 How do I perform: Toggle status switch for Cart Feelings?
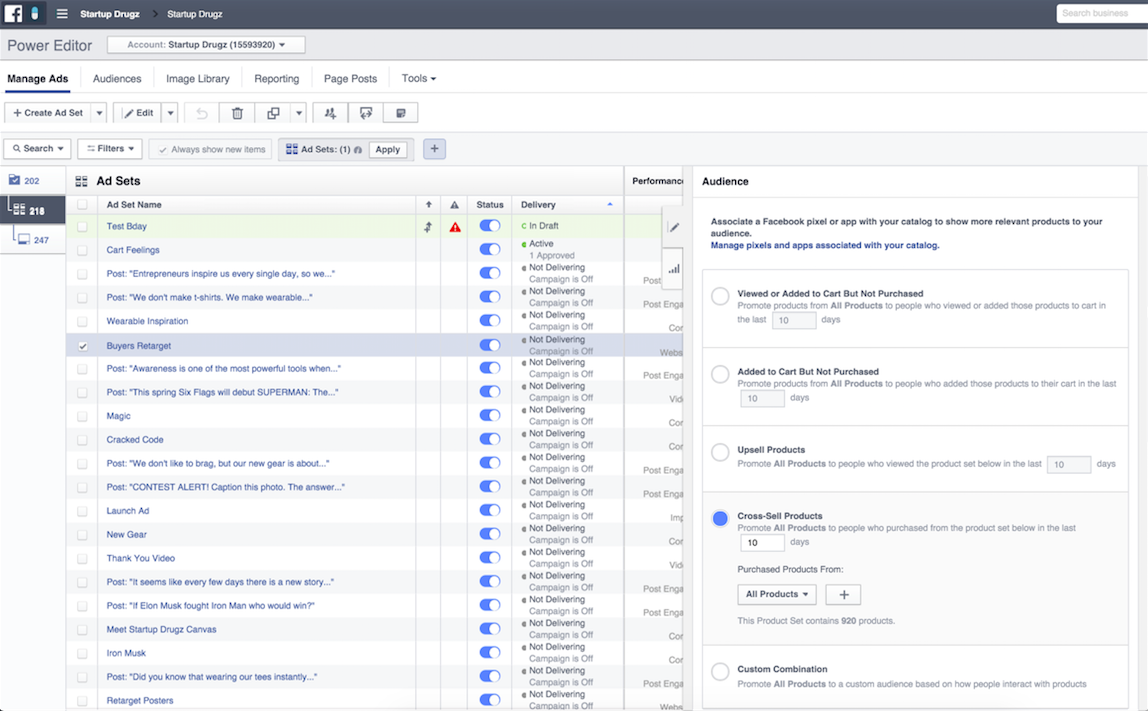point(490,250)
